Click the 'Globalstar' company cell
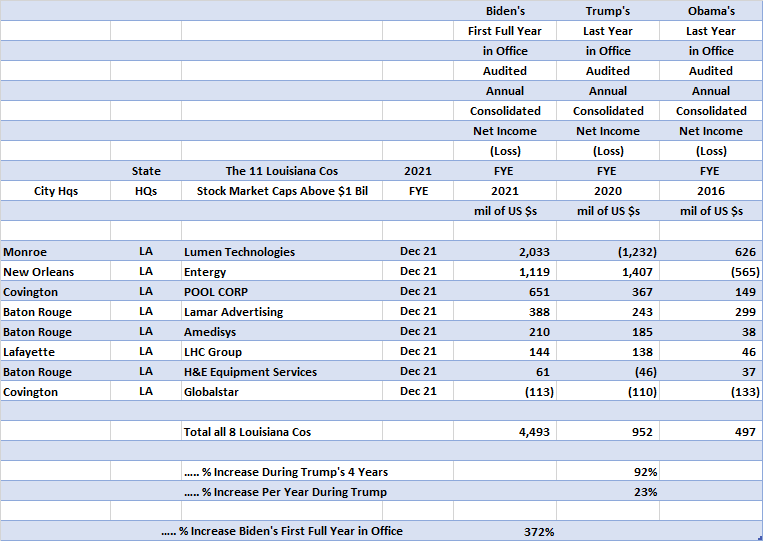 pyautogui.click(x=282, y=391)
